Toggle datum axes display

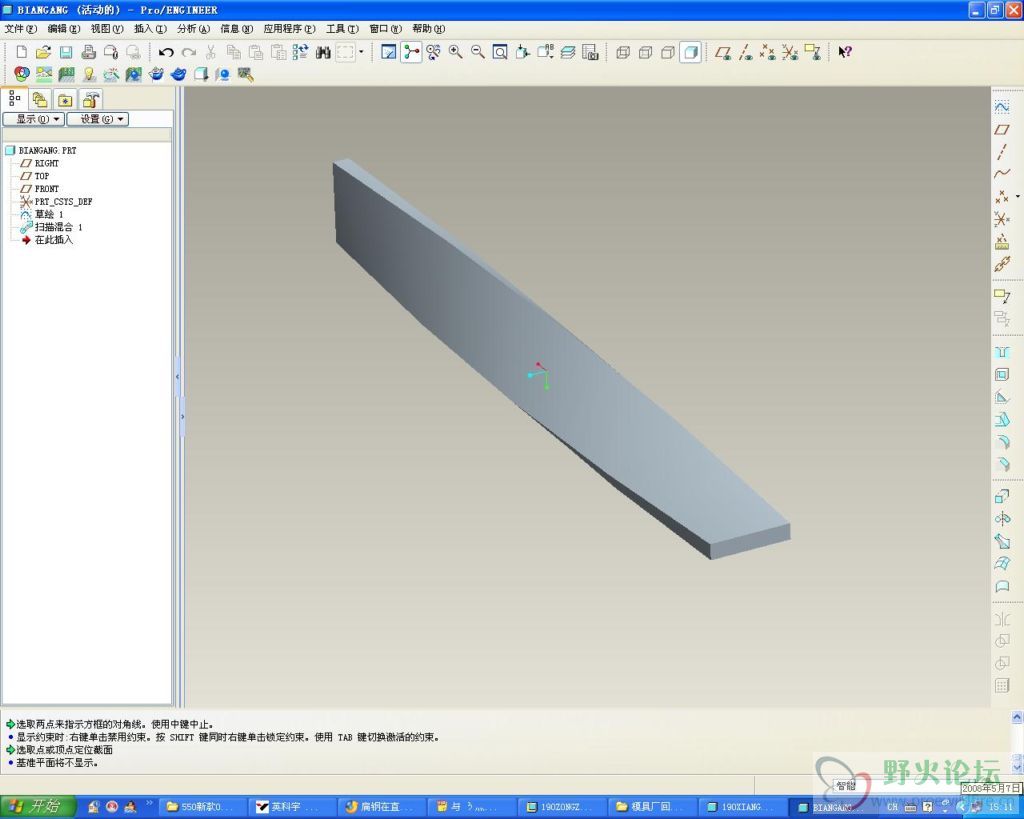745,52
